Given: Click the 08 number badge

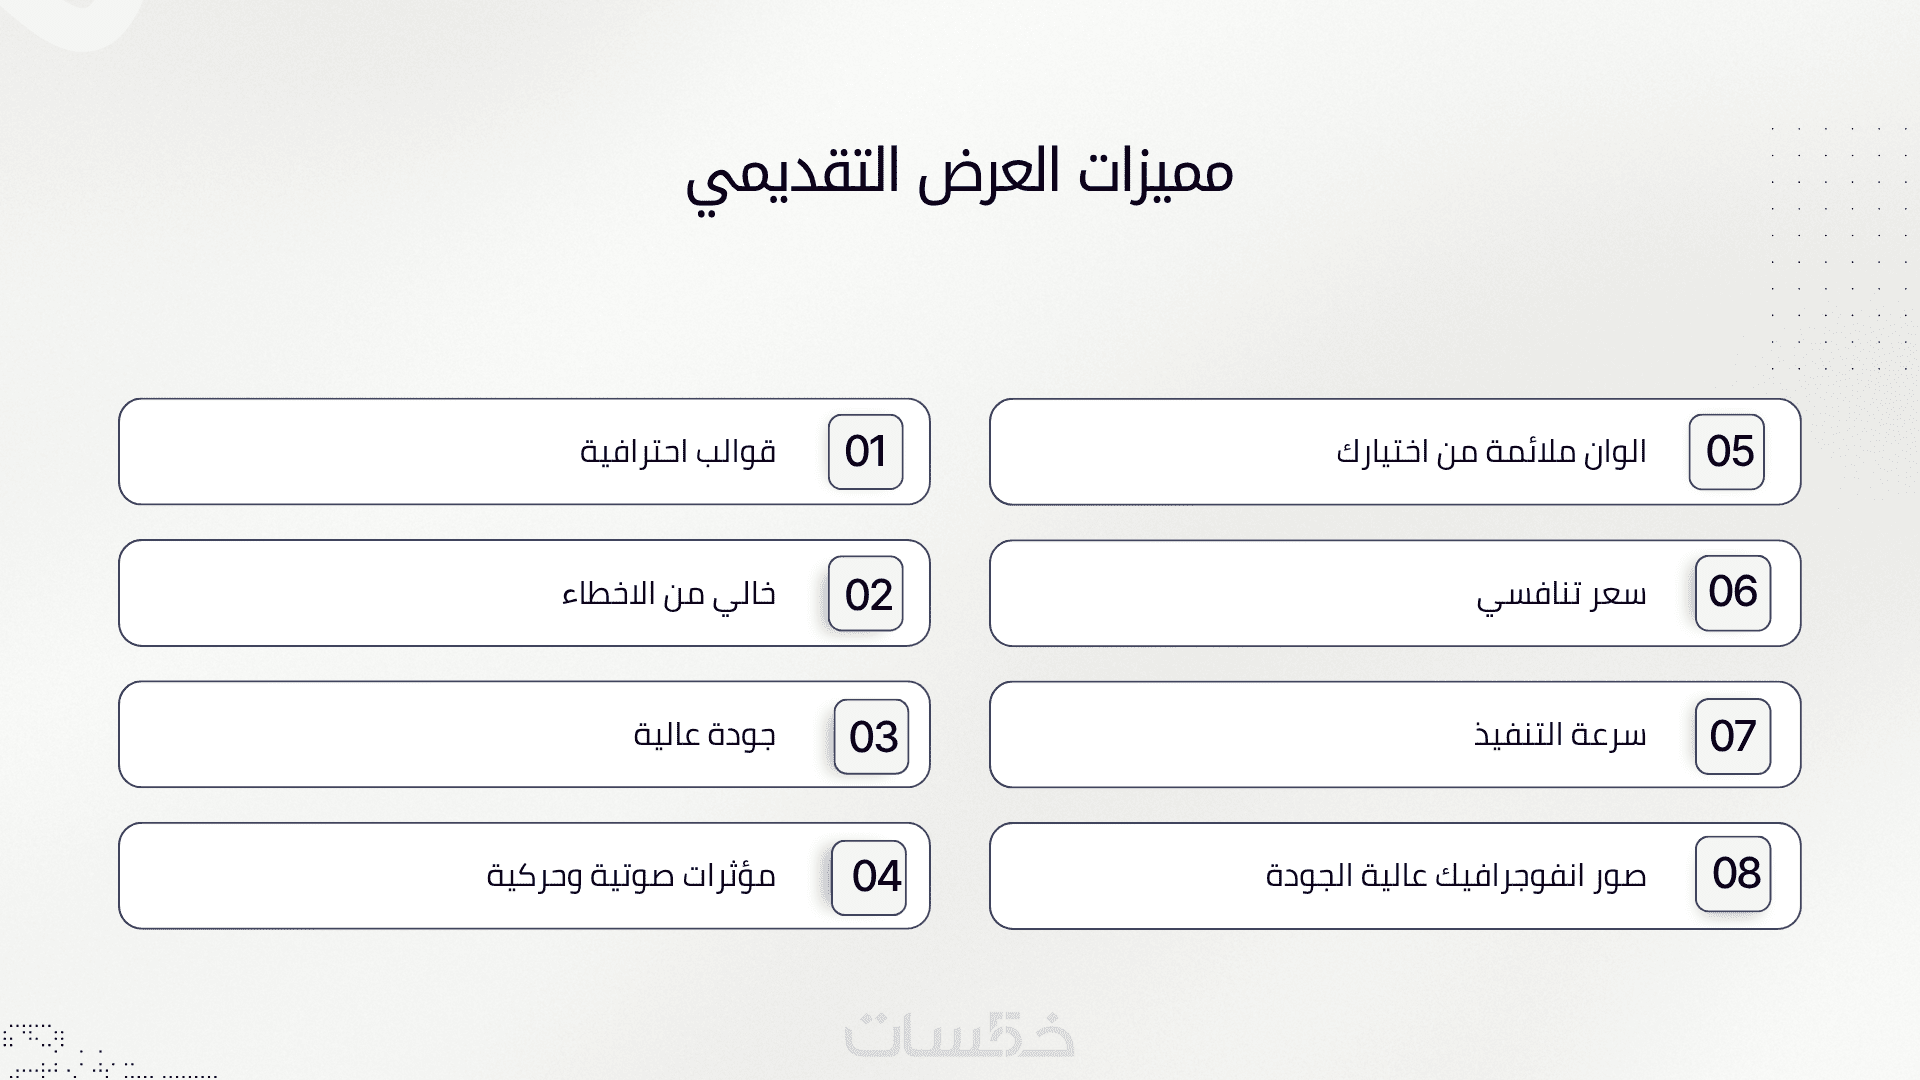Looking at the screenshot, I should tap(1733, 874).
